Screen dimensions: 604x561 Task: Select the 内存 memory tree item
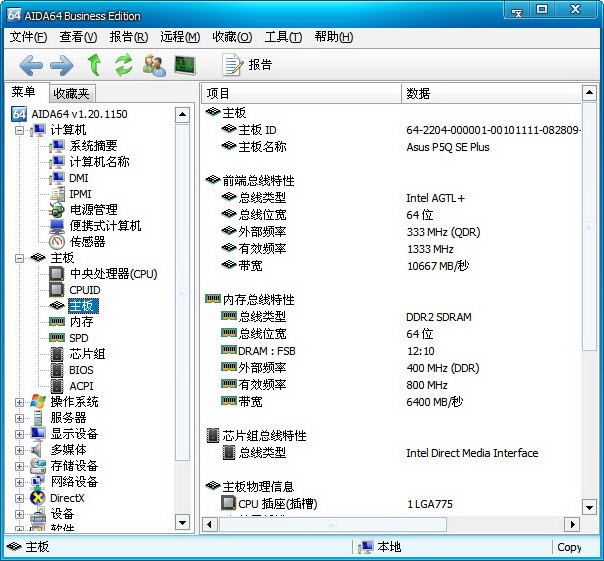coord(81,322)
